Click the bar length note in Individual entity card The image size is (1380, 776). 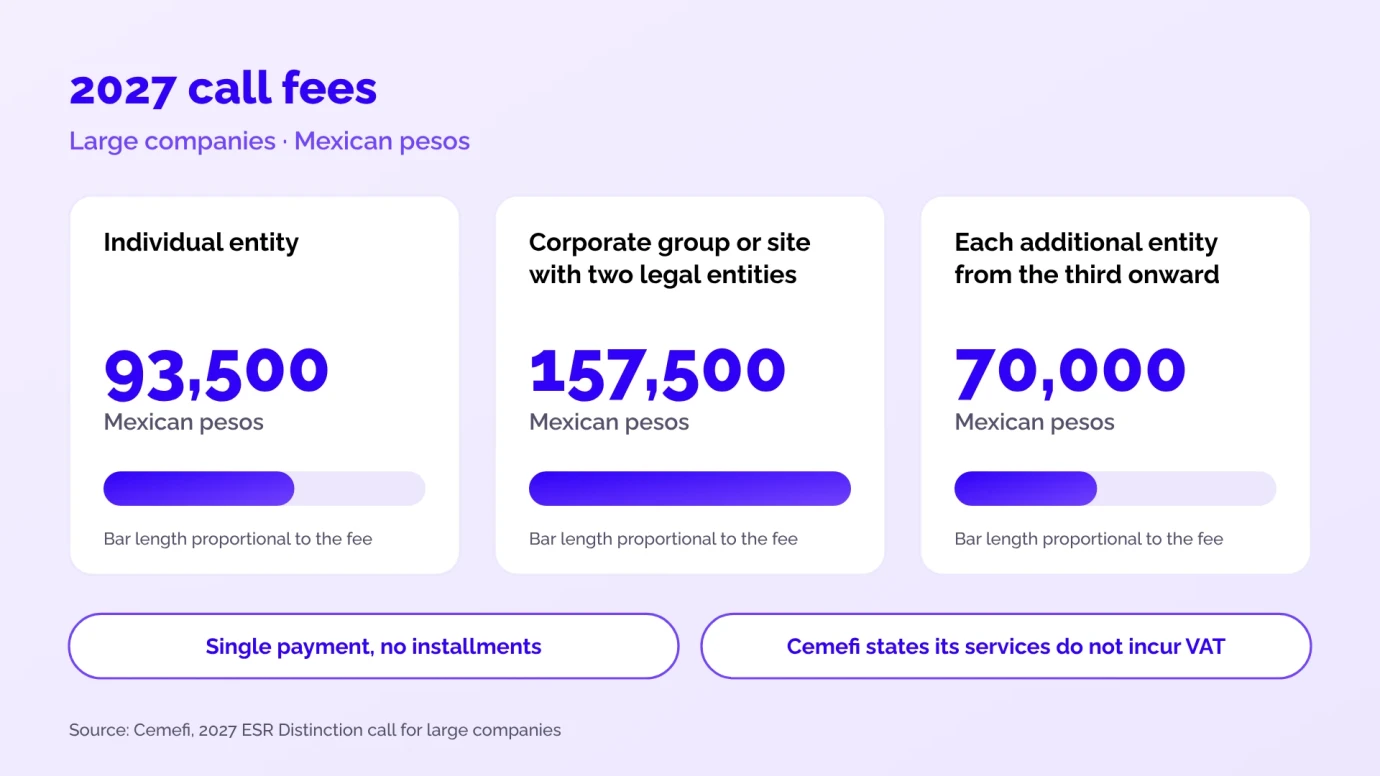click(x=238, y=539)
